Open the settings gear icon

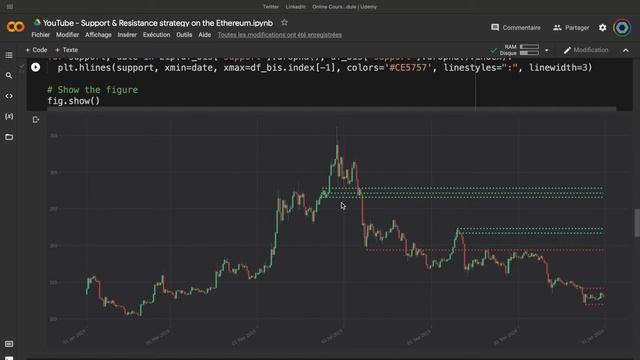click(602, 28)
